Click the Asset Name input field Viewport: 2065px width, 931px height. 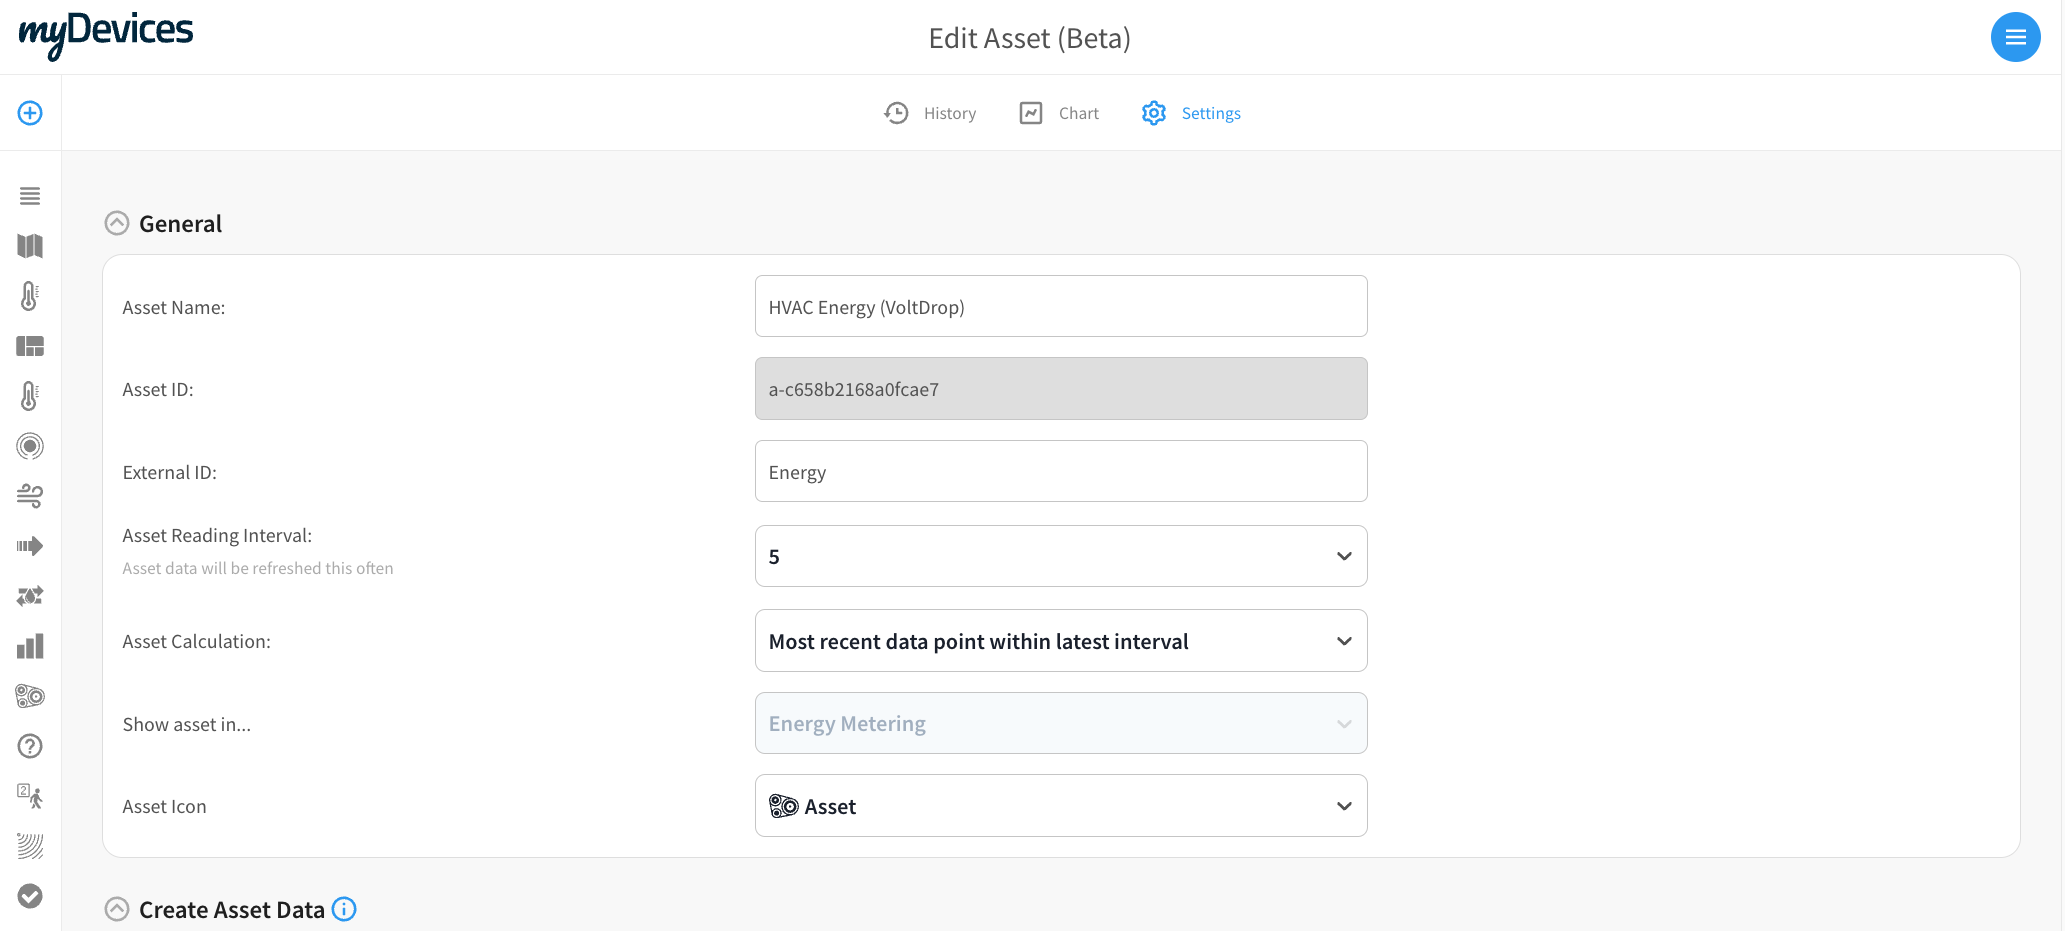click(1060, 306)
